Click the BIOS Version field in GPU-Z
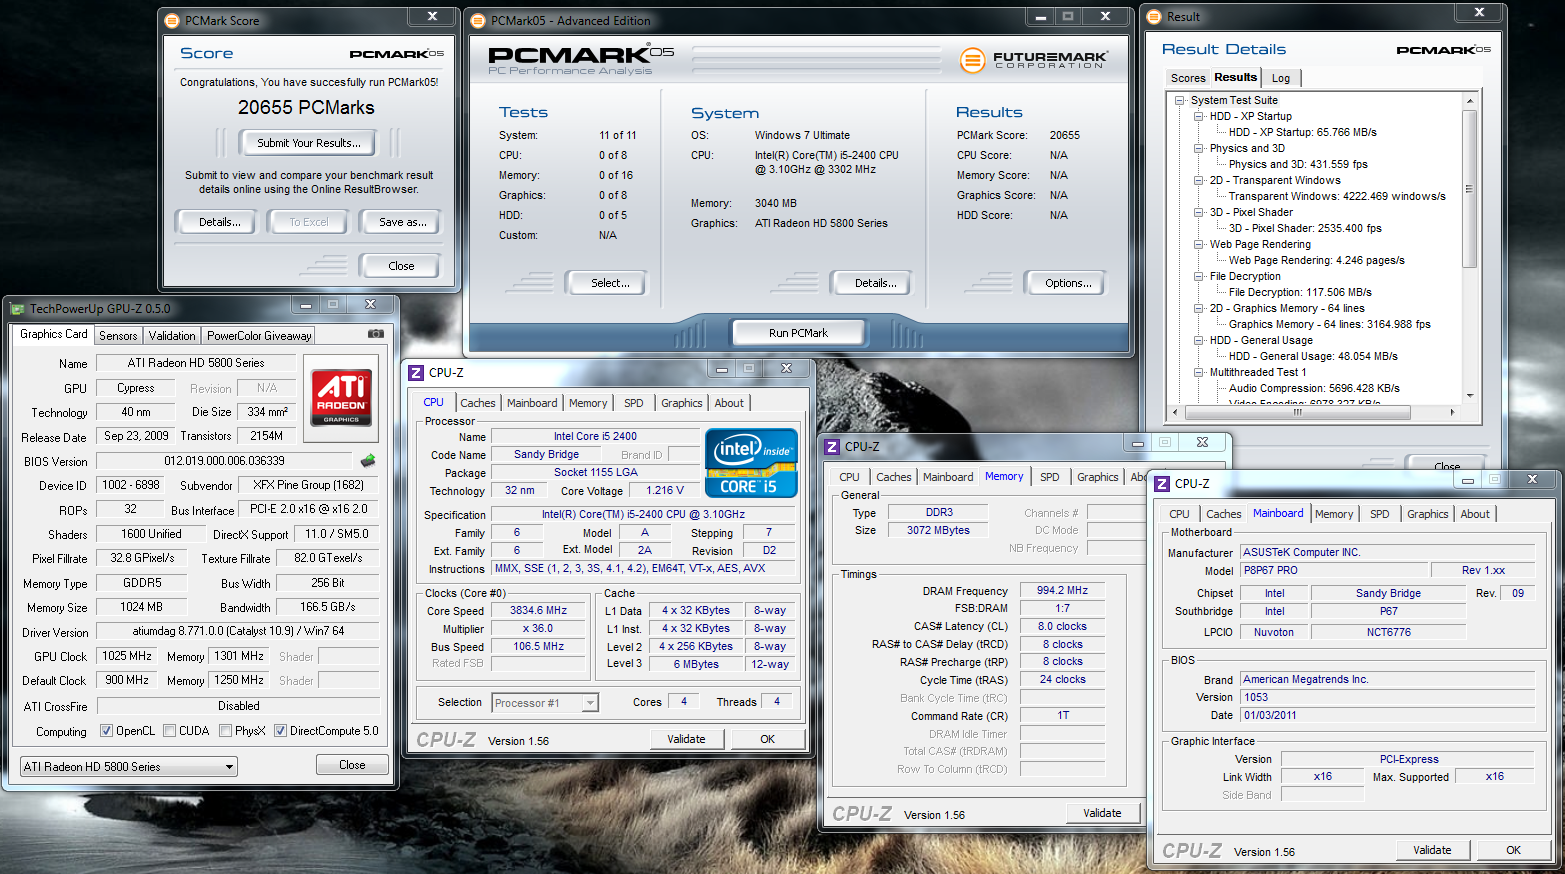Screen dimensions: 1565x874 pyautogui.click(x=224, y=461)
